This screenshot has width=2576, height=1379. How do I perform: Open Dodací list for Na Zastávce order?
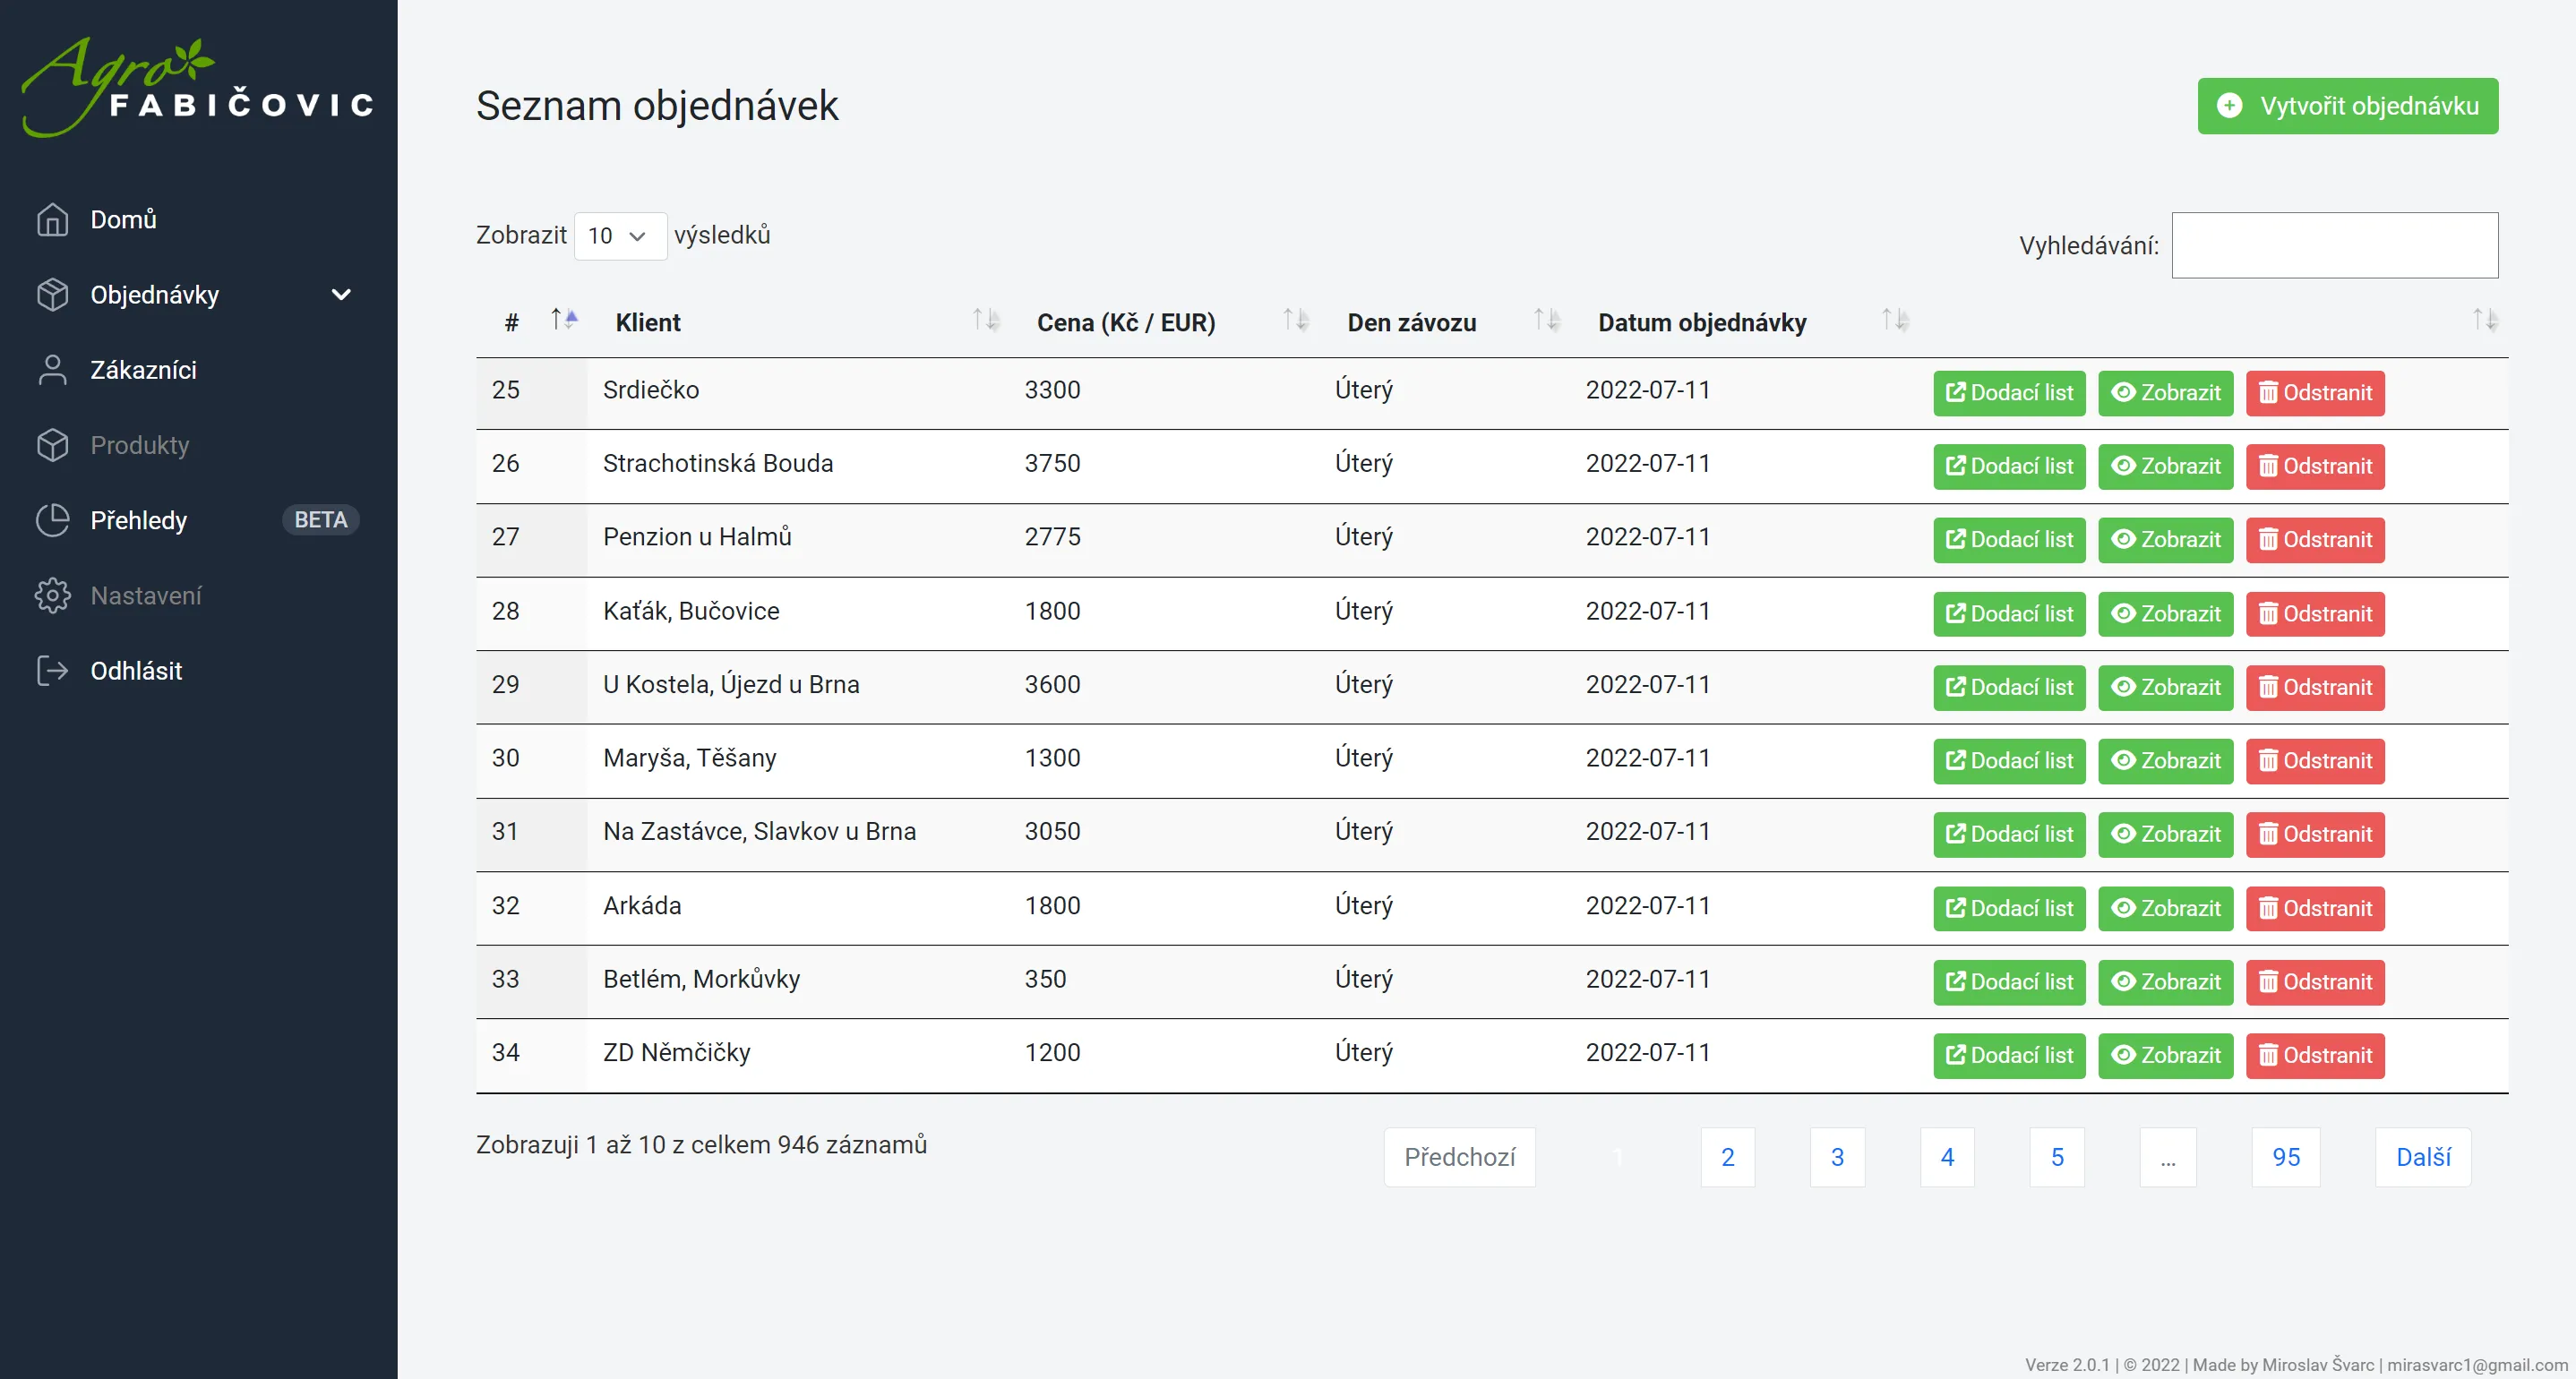tap(2008, 834)
